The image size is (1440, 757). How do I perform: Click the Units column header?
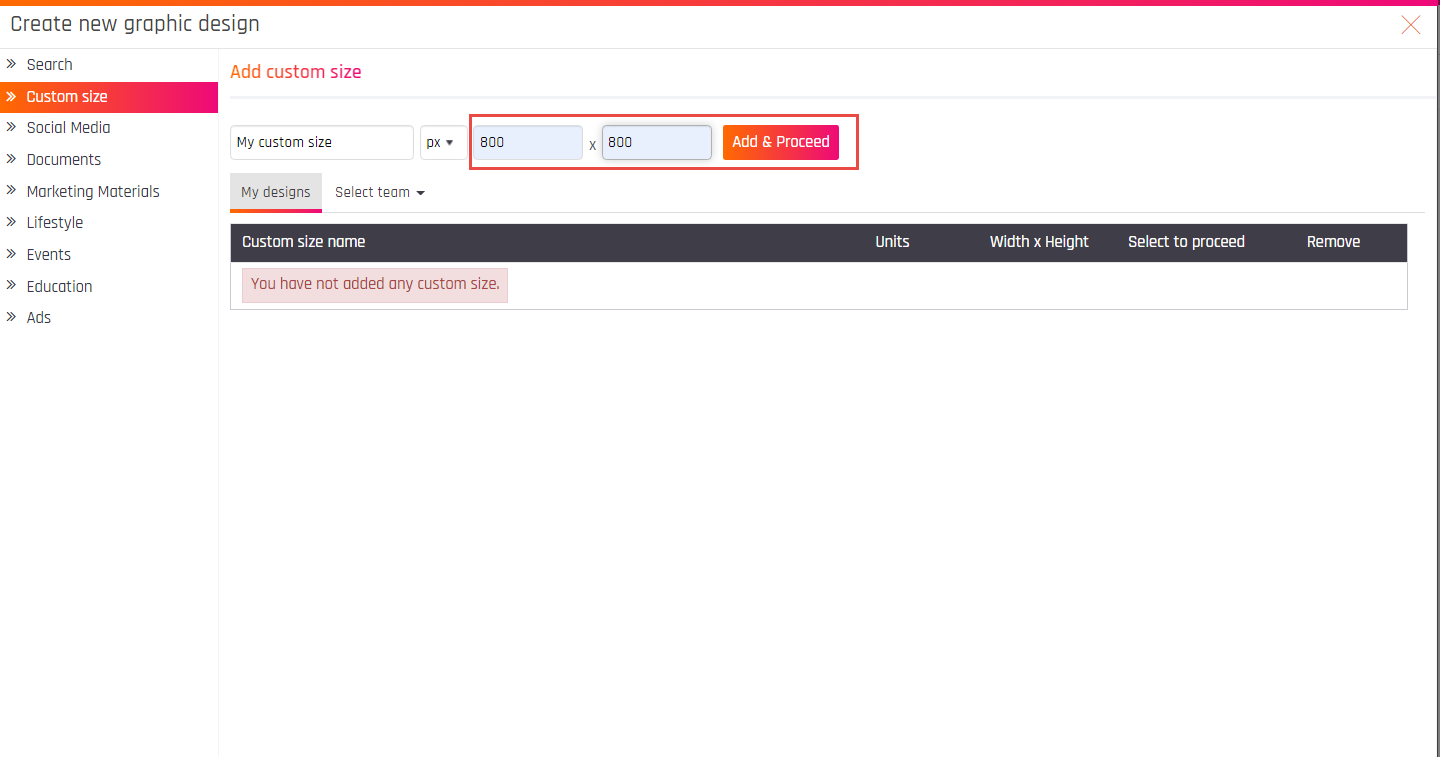[892, 242]
